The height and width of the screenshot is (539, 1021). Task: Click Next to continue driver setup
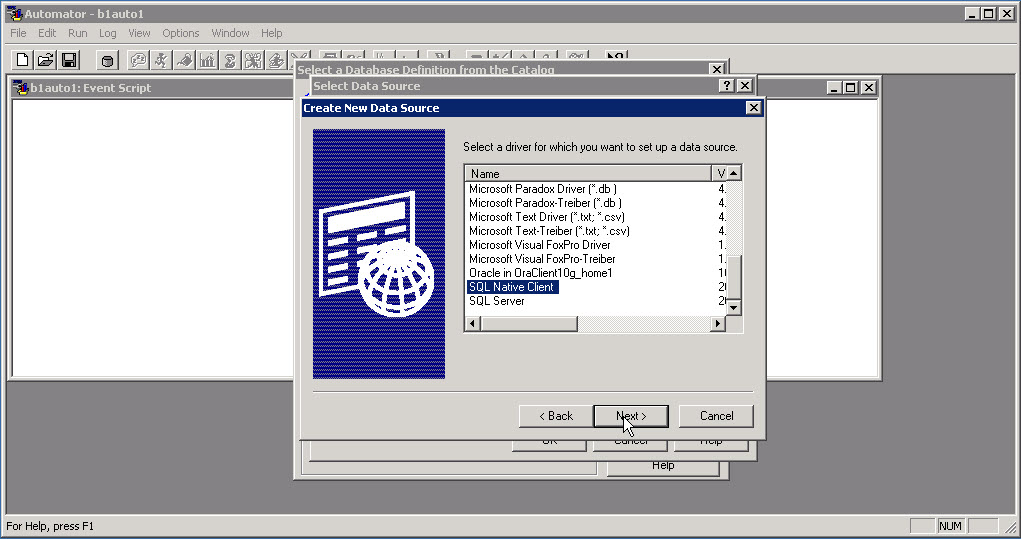click(x=631, y=416)
